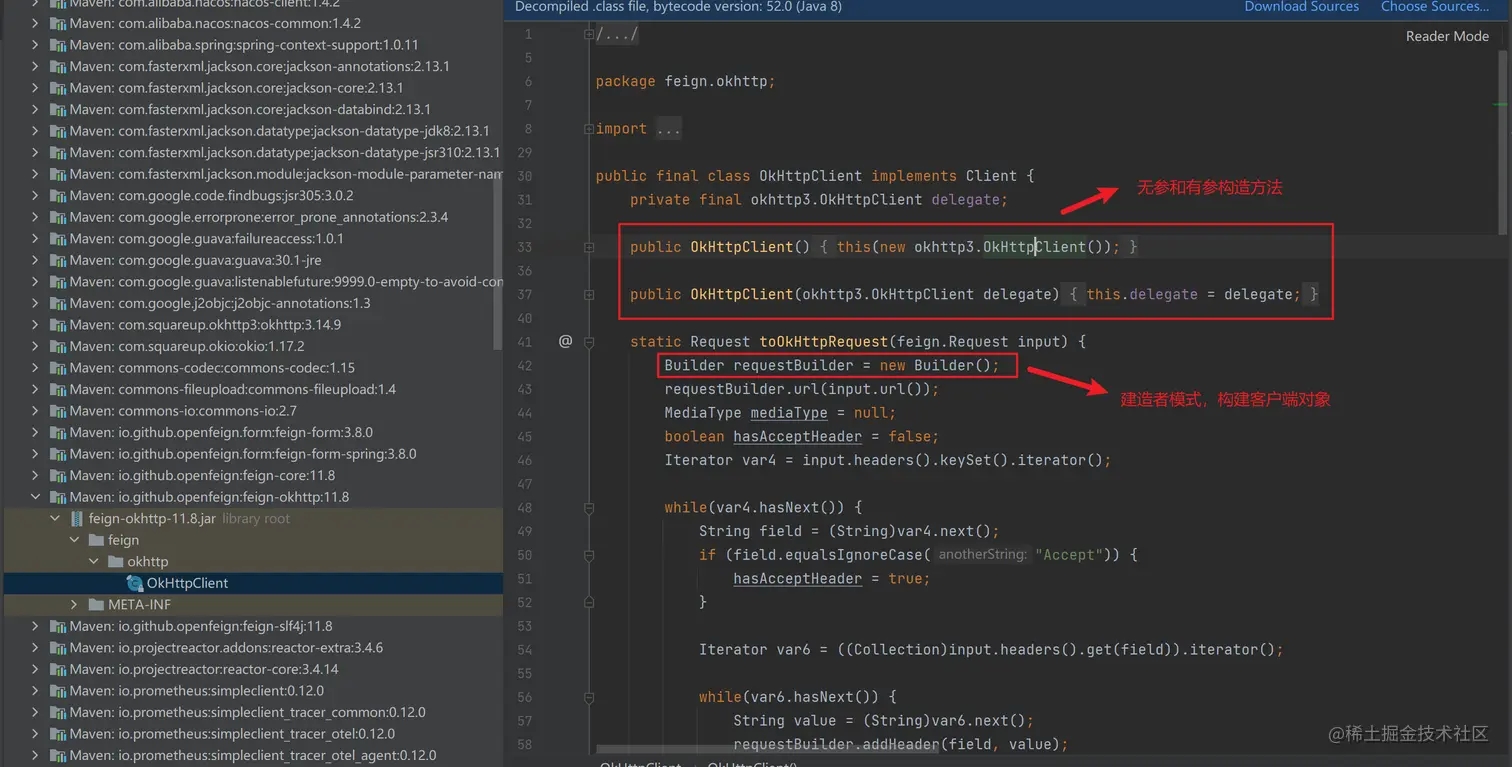Expand Maven okhttp:3.14.9 library
Viewport: 1512px width, 767px height.
click(x=35, y=324)
